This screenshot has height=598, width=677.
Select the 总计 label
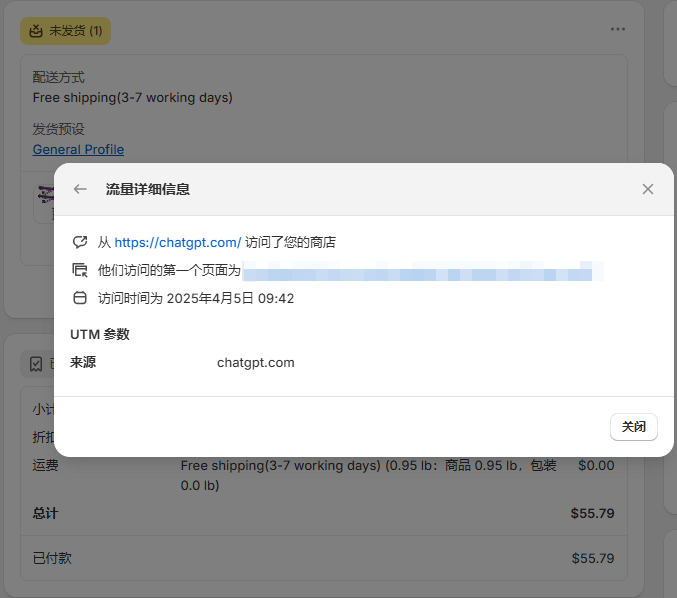[x=45, y=513]
